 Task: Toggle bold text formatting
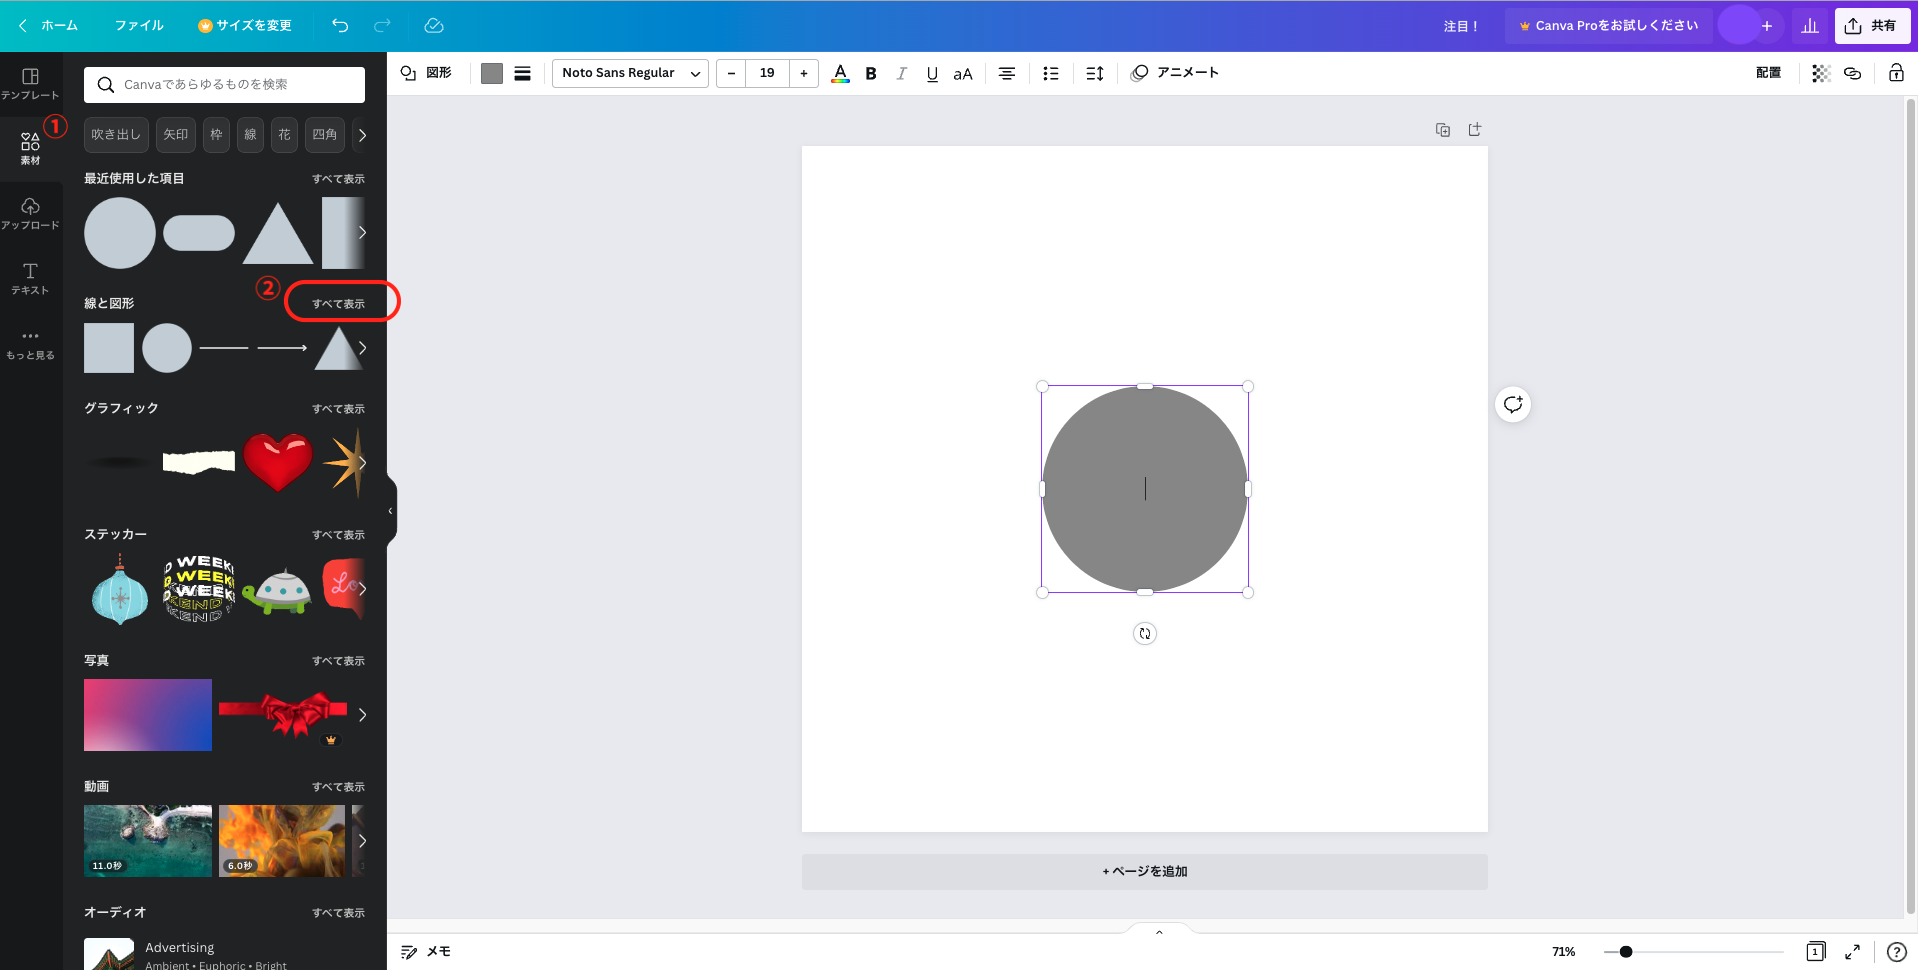pos(870,73)
